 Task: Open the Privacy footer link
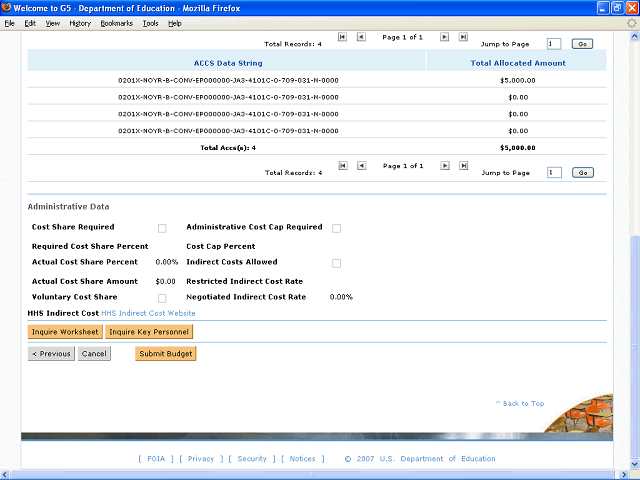tap(201, 459)
